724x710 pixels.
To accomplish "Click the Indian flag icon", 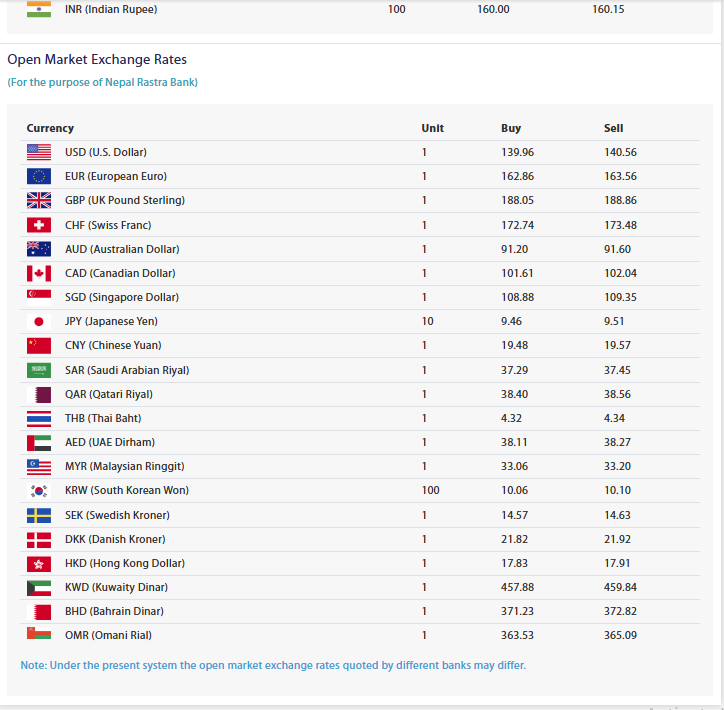I will (x=39, y=9).
